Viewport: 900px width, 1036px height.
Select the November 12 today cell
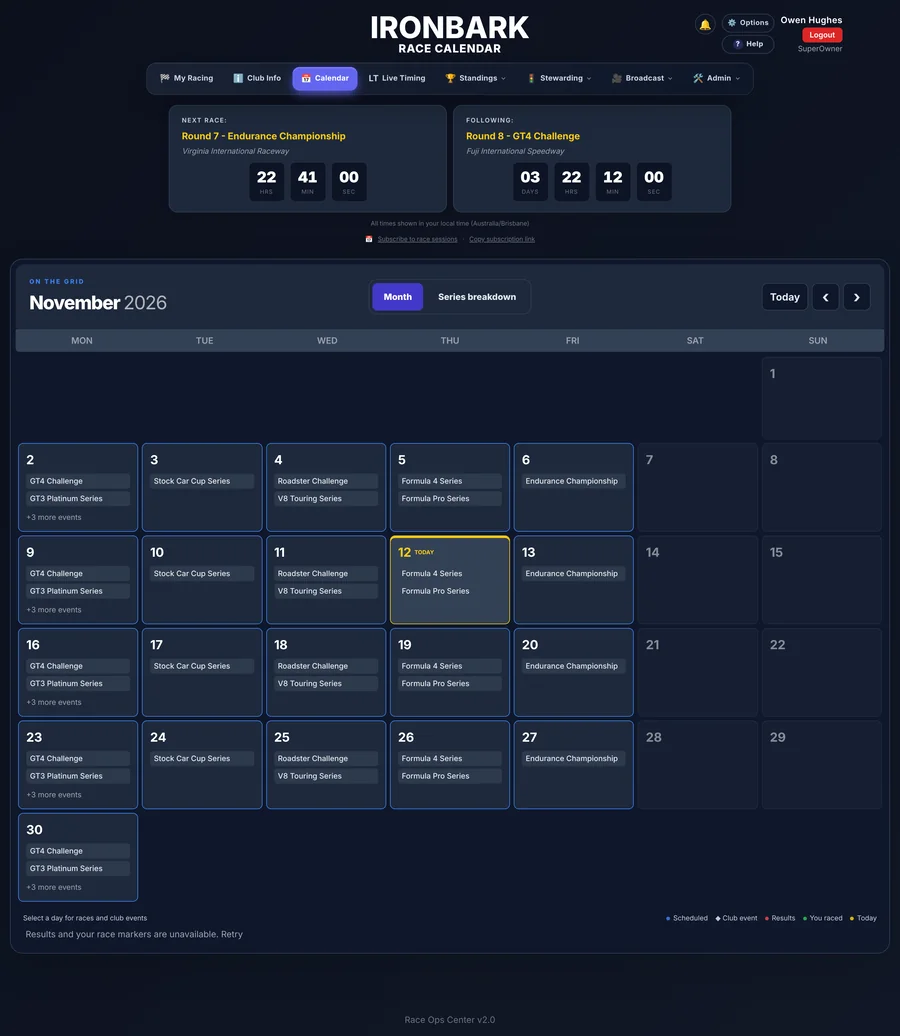pyautogui.click(x=450, y=580)
